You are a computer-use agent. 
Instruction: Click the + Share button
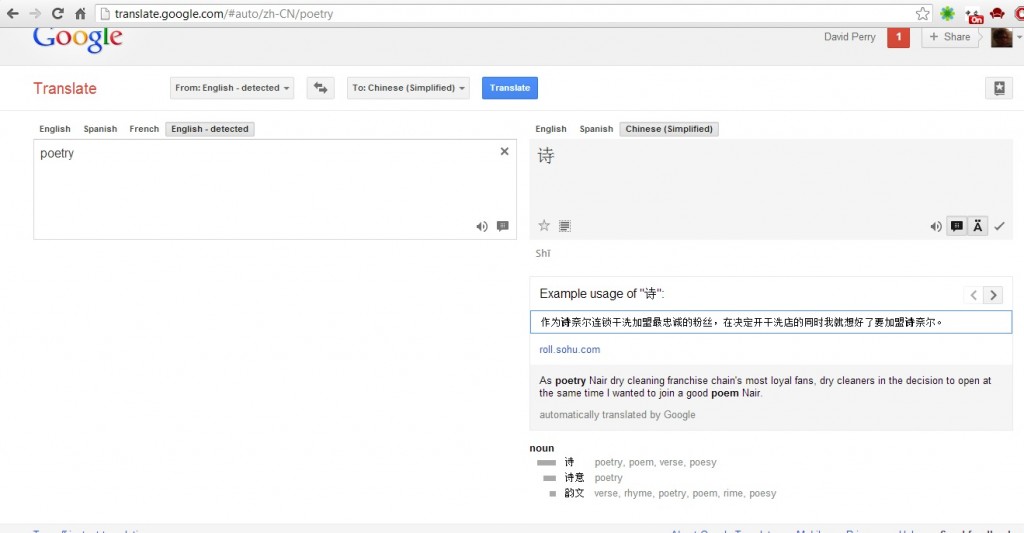(950, 37)
